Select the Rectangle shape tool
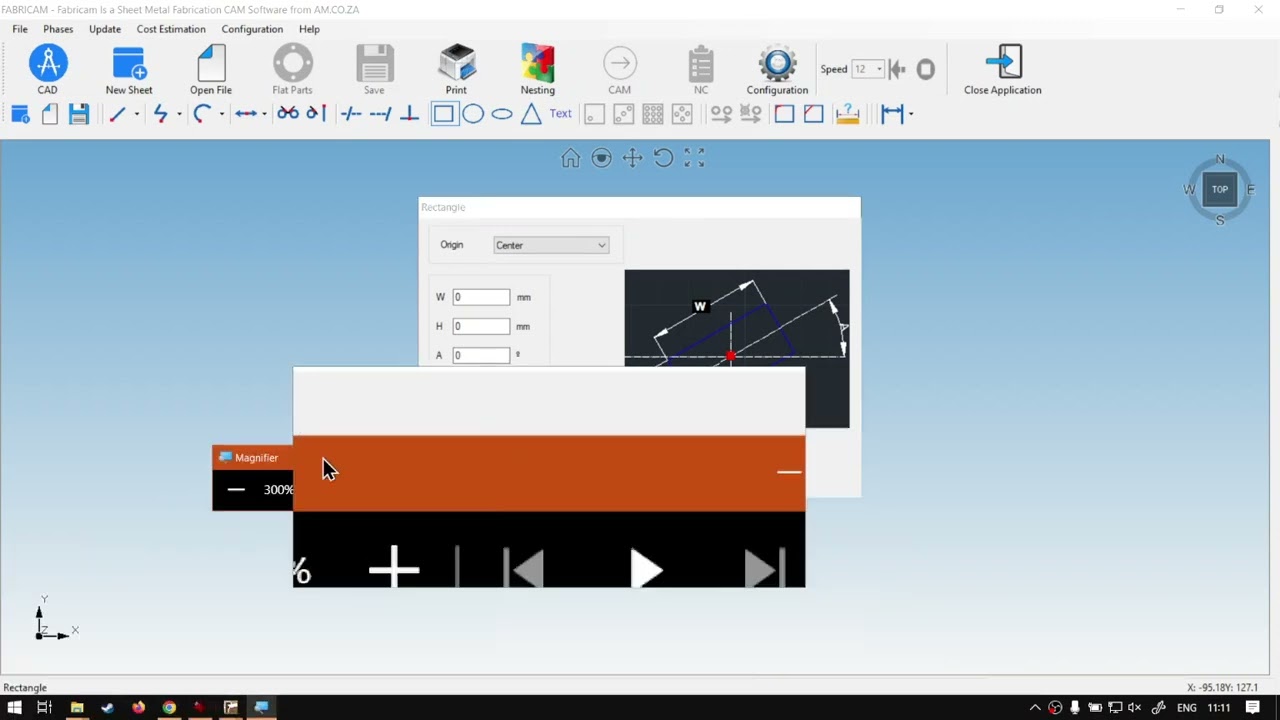The width and height of the screenshot is (1280, 720). [x=443, y=114]
